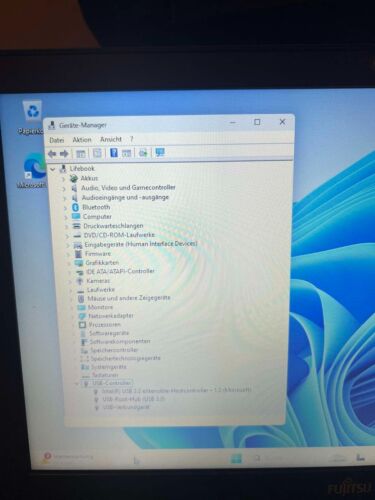
Task: Expand the Akkus category chevron
Action: pyautogui.click(x=63, y=179)
